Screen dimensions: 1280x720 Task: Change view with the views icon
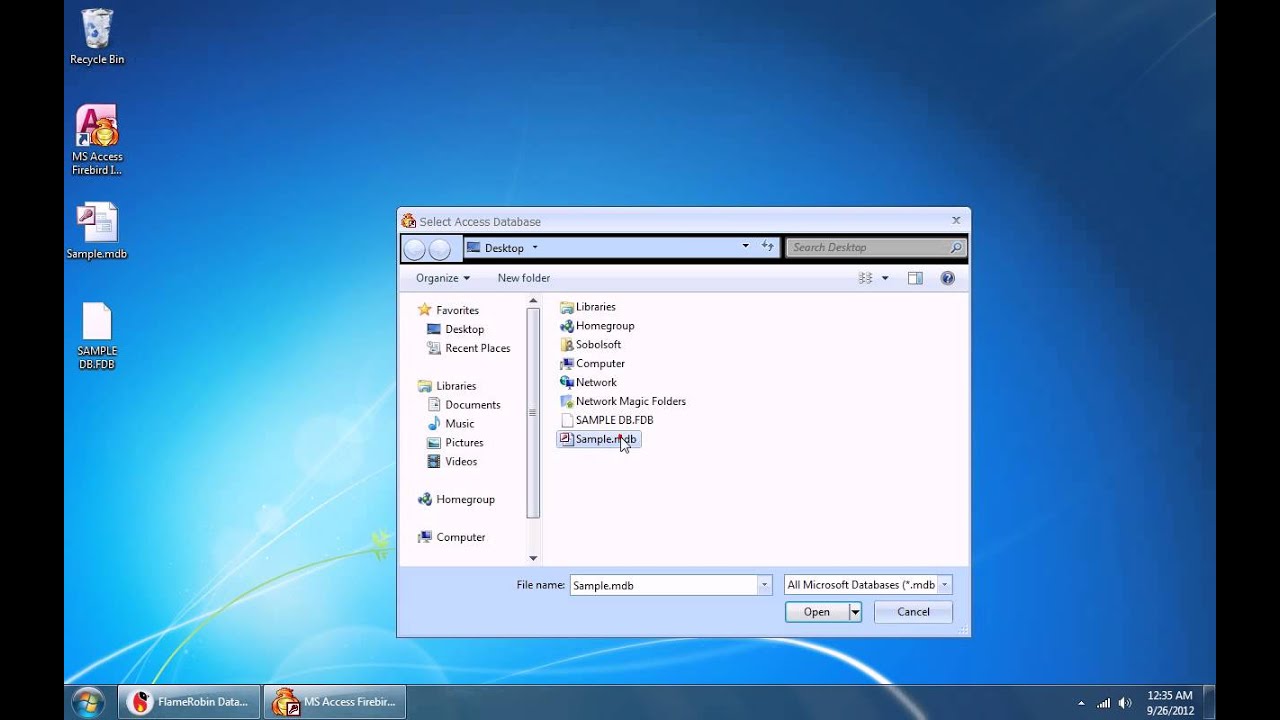click(865, 278)
